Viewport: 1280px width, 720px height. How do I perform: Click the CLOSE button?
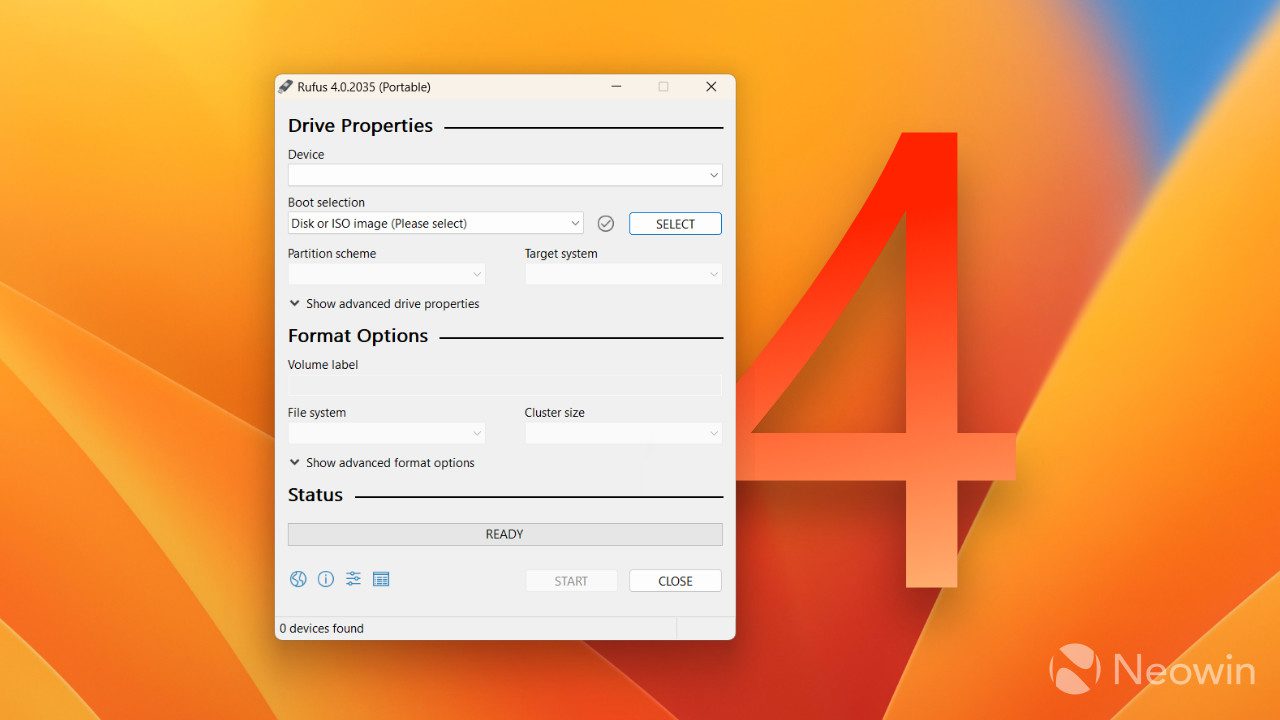(x=675, y=581)
